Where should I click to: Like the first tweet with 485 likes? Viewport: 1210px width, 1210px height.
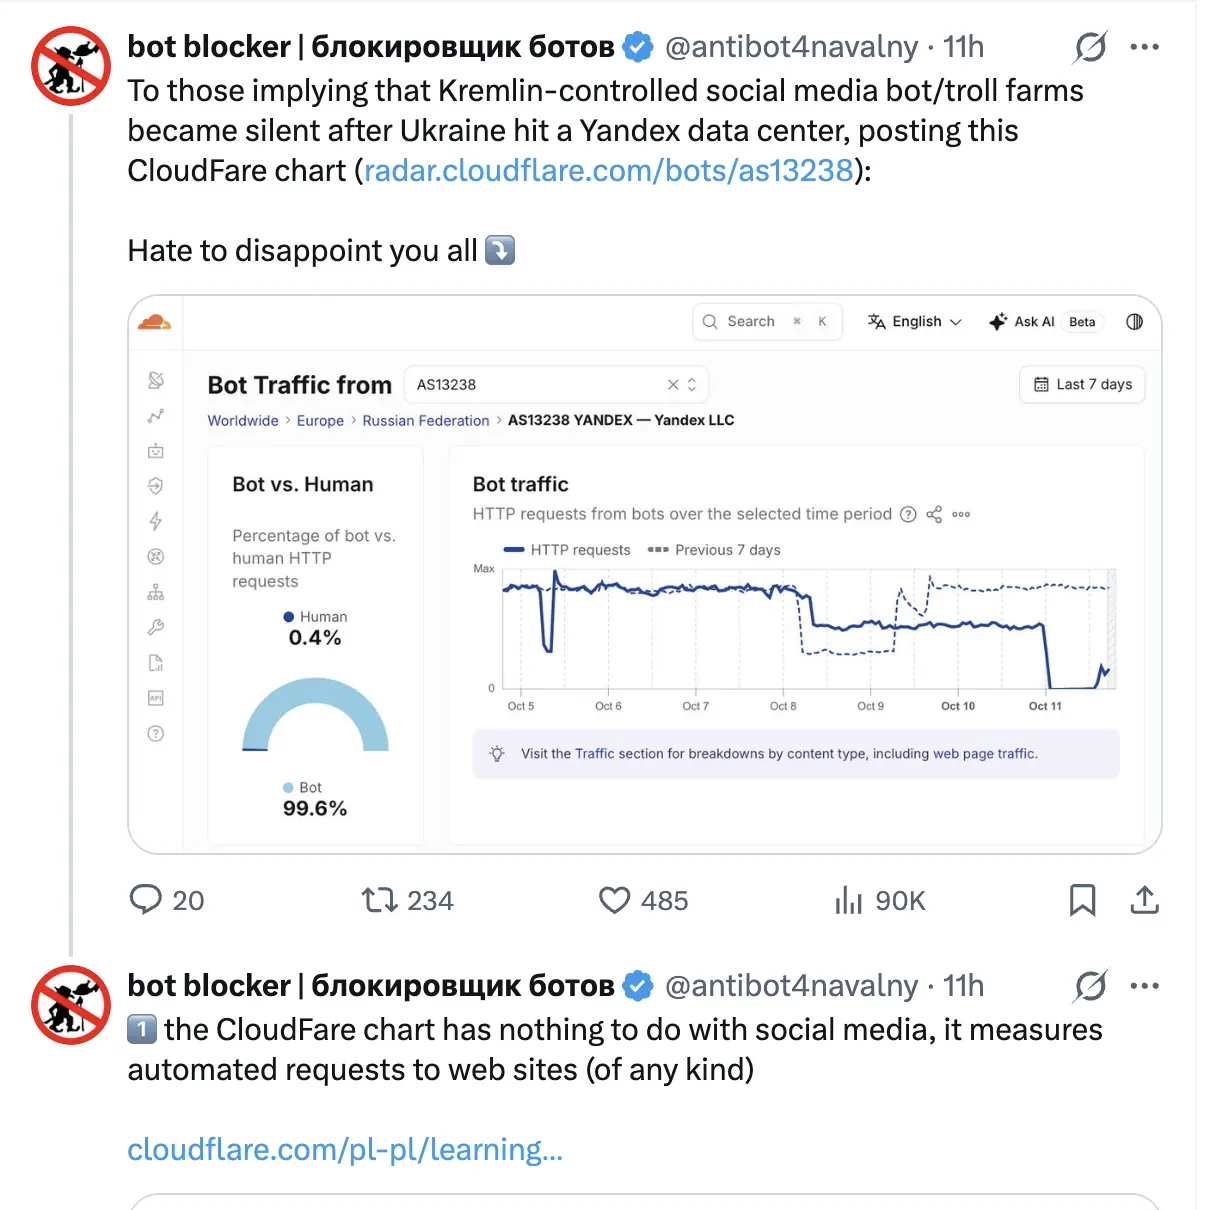[614, 900]
